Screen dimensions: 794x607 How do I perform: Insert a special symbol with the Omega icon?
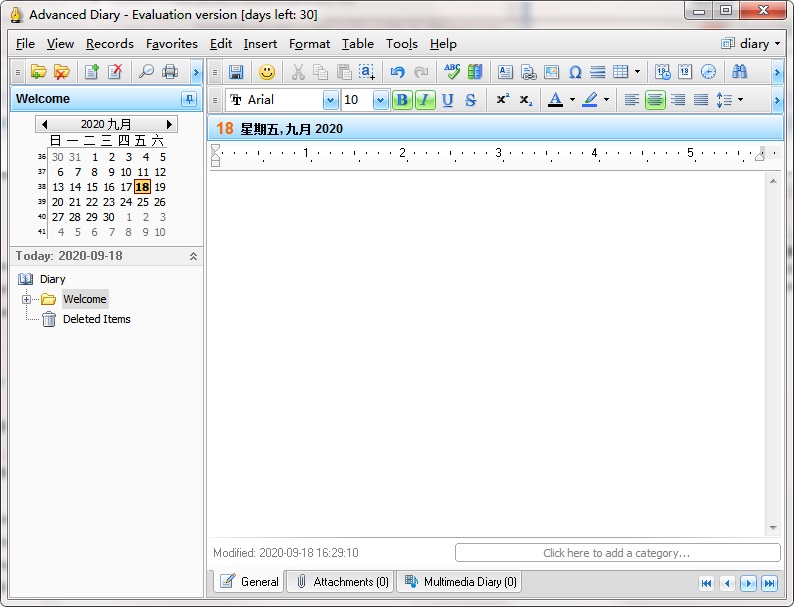[575, 72]
